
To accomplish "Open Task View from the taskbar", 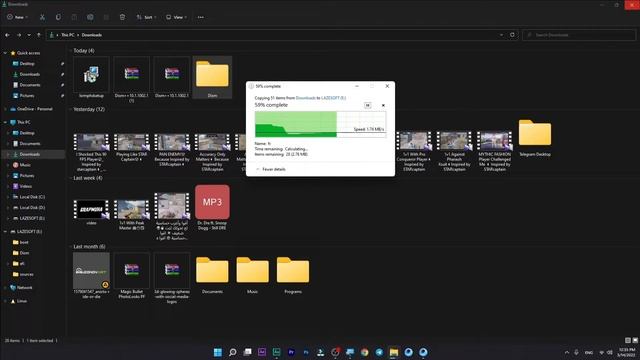I will tap(247, 352).
